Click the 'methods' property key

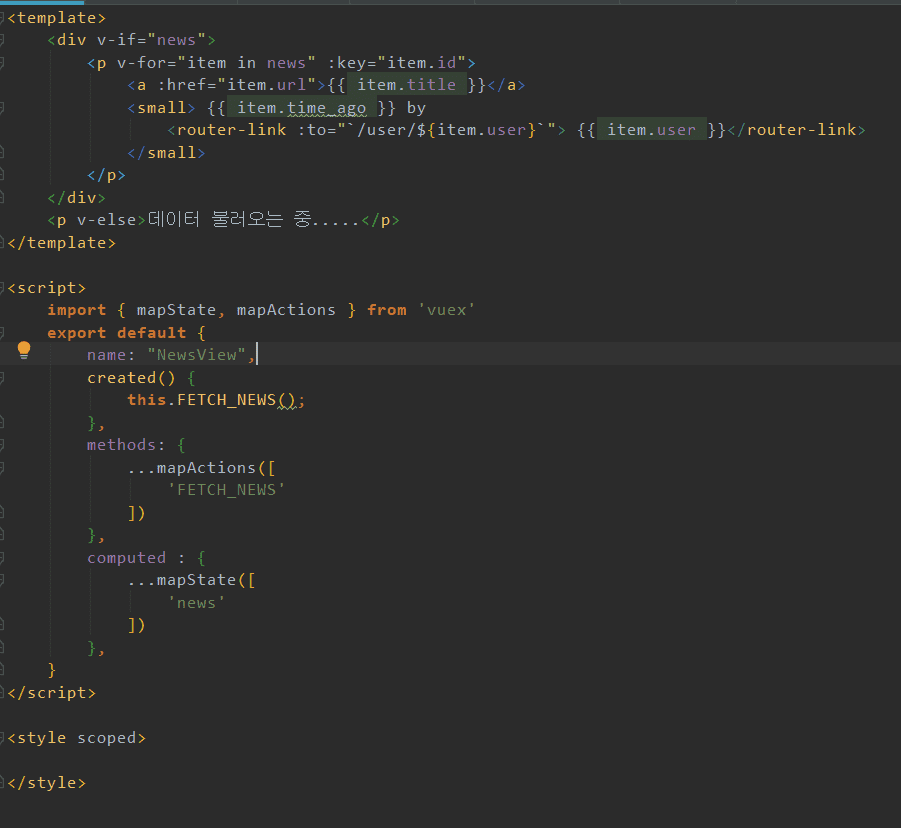coord(121,445)
